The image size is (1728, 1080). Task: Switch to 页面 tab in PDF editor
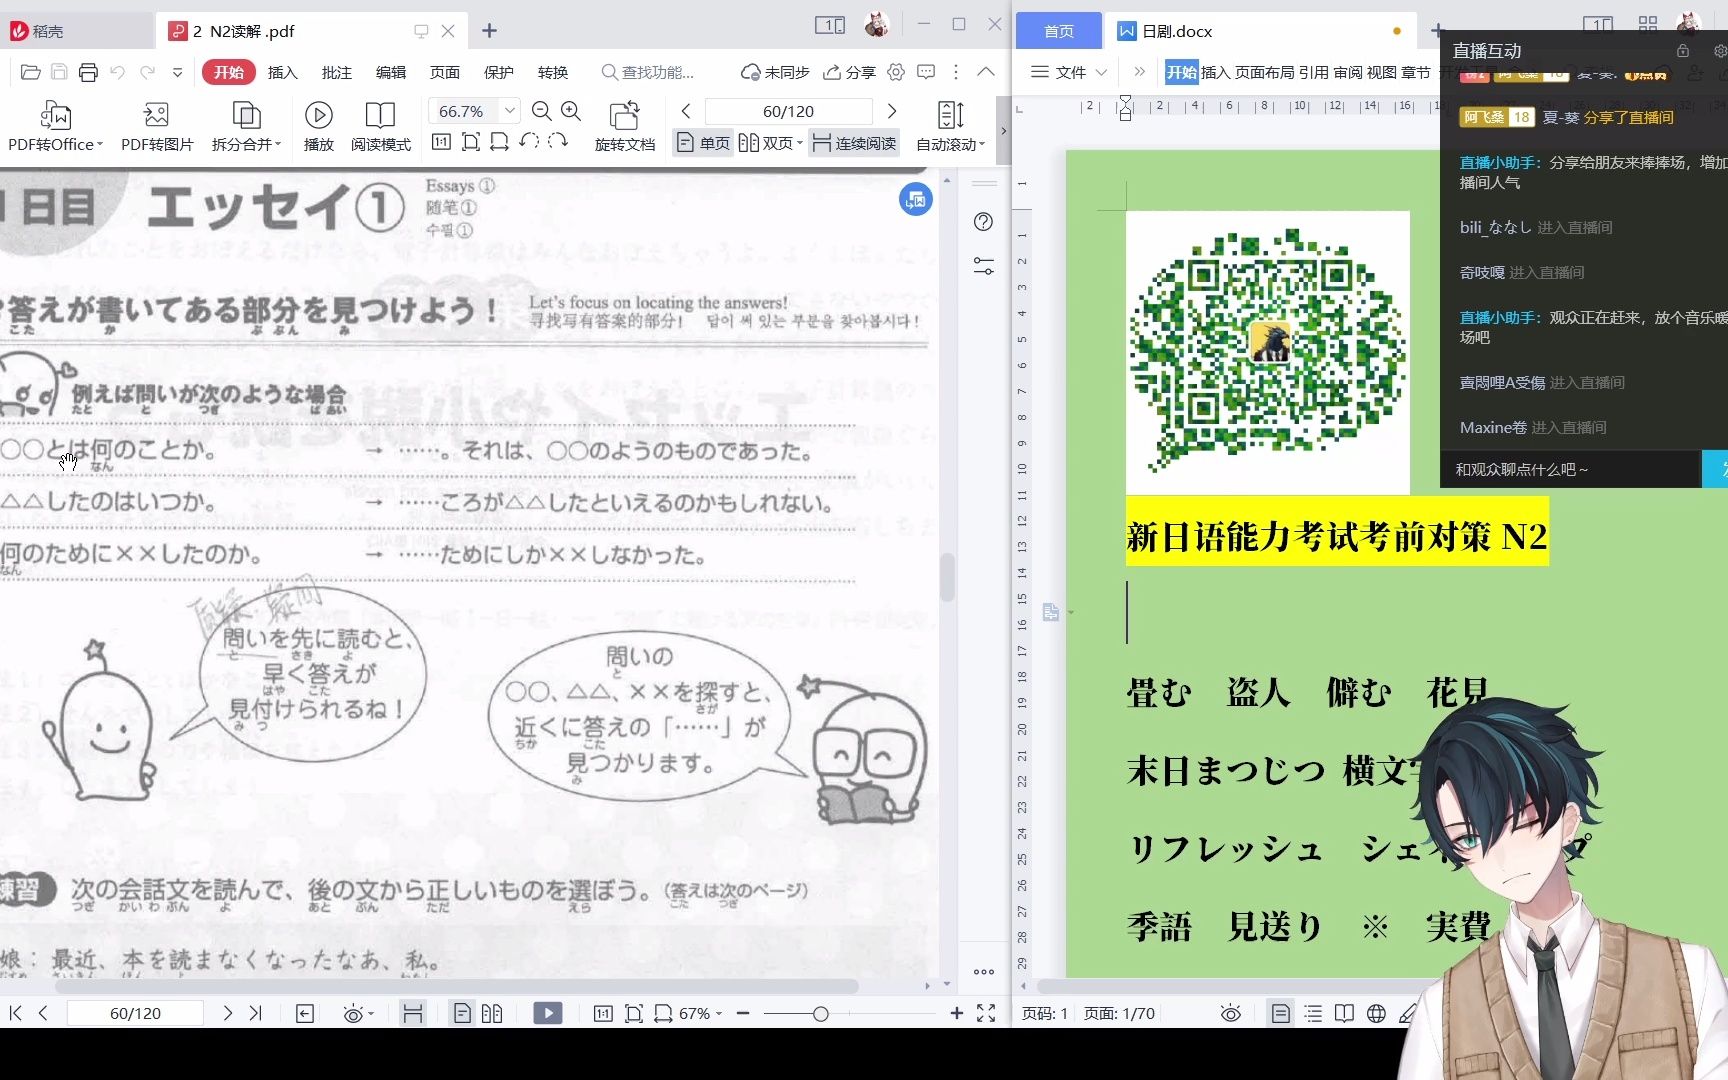click(x=445, y=72)
